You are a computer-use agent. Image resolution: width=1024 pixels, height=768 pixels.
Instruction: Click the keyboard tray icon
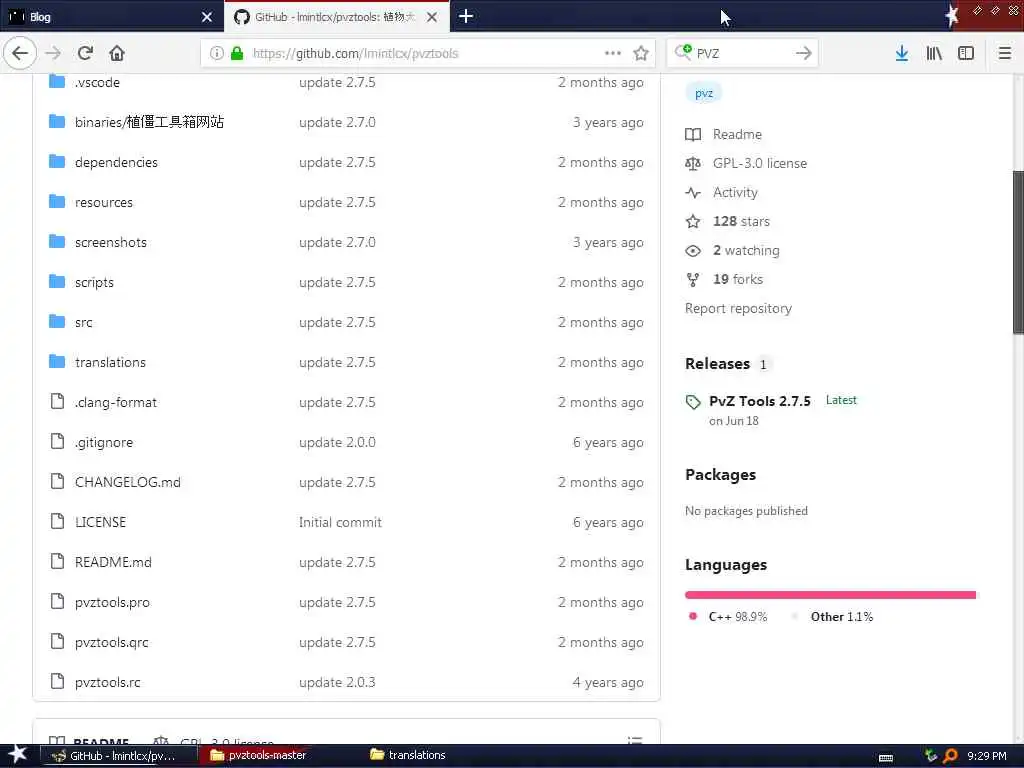(886, 757)
